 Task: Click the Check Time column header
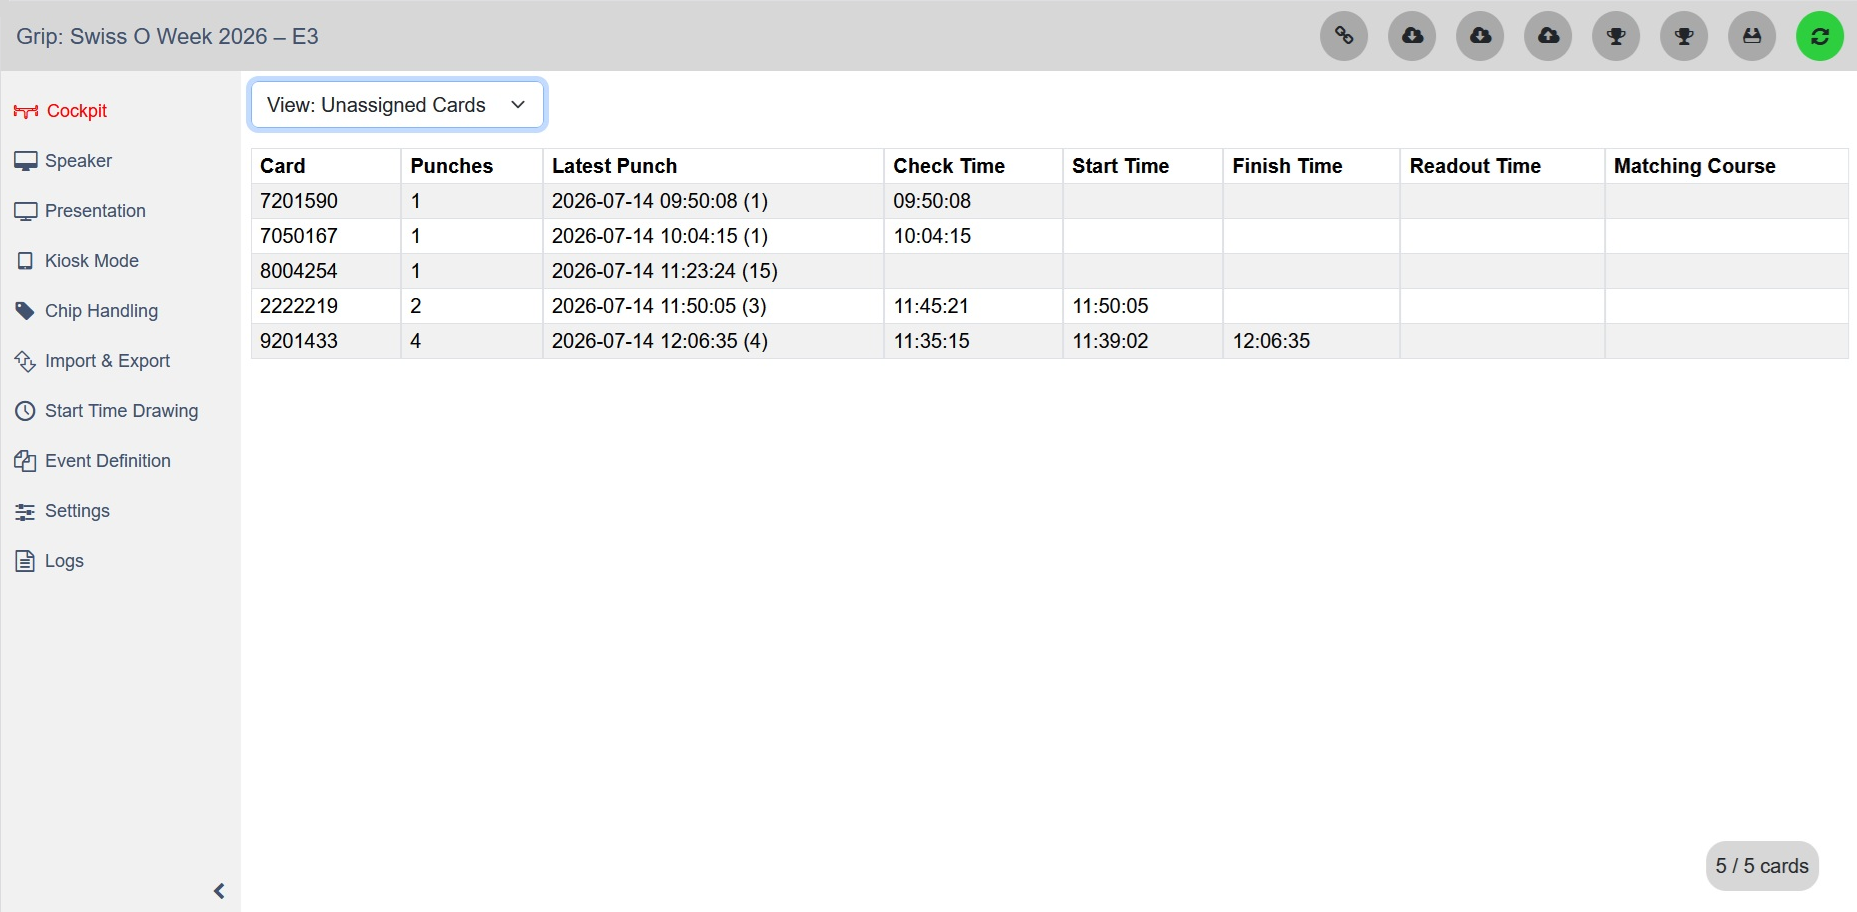[x=974, y=166]
